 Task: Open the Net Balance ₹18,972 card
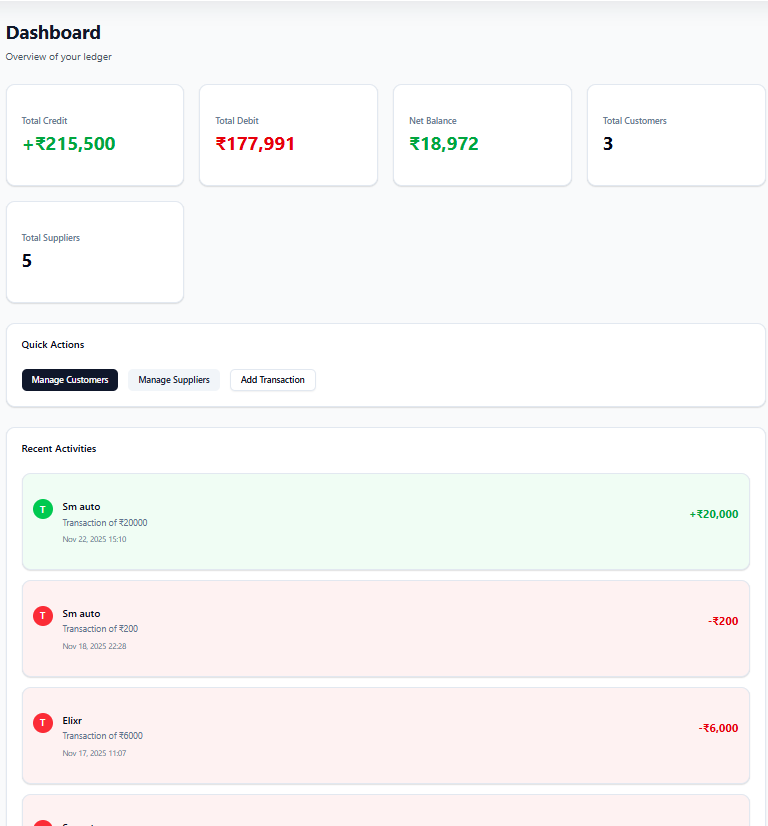(x=482, y=135)
